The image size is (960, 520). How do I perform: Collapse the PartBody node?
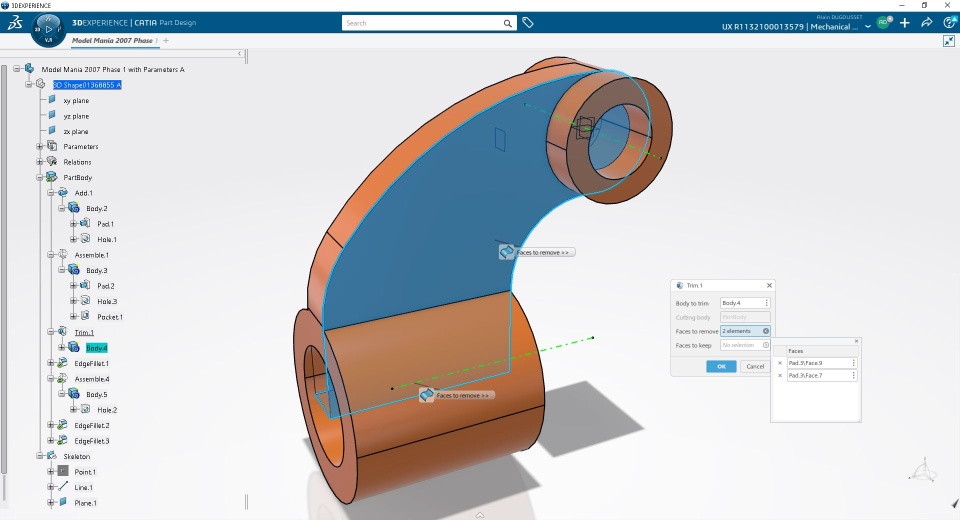[x=40, y=177]
